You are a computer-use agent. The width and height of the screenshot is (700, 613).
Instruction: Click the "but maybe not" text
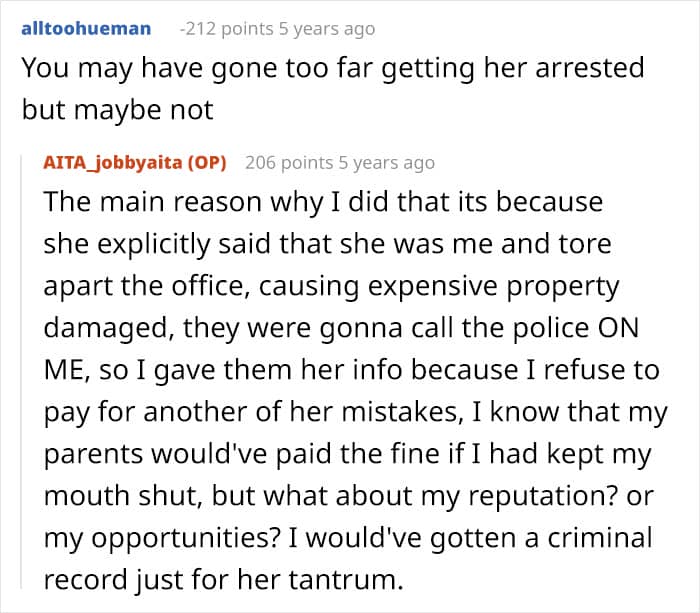[117, 110]
